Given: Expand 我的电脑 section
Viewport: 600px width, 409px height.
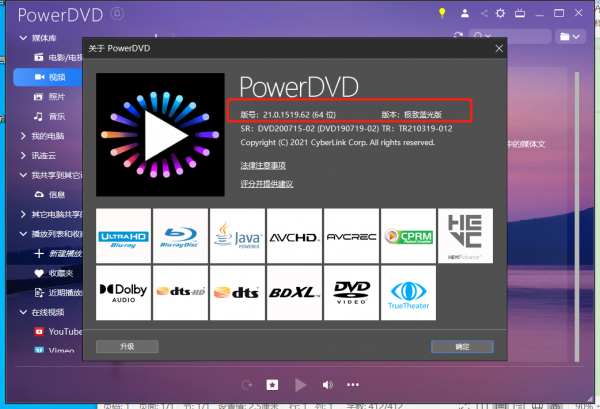Looking at the screenshot, I should coord(23,136).
